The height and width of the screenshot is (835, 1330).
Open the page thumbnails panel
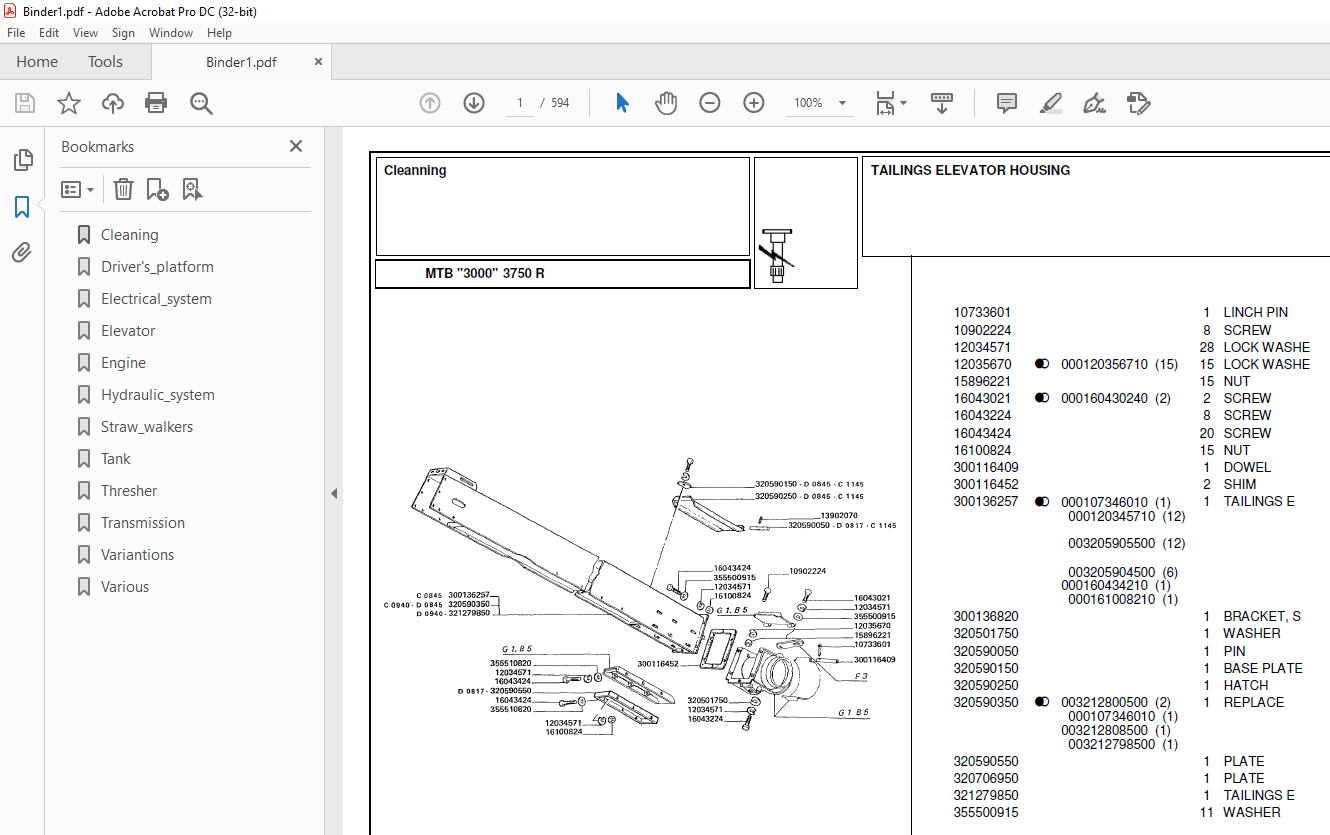click(x=22, y=159)
